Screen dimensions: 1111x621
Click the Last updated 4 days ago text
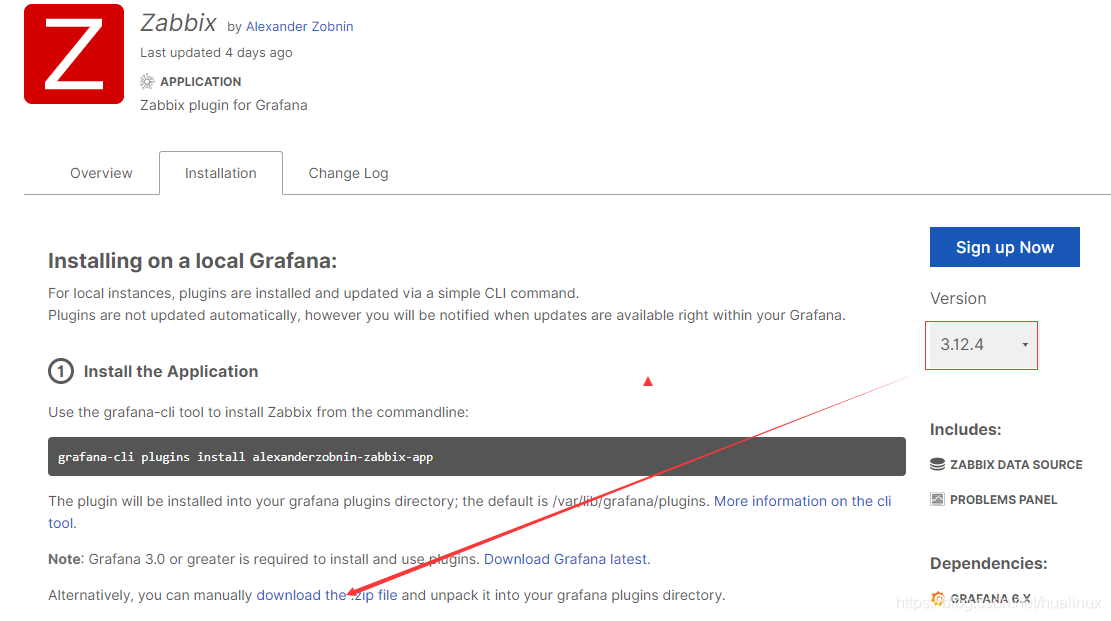[x=216, y=52]
